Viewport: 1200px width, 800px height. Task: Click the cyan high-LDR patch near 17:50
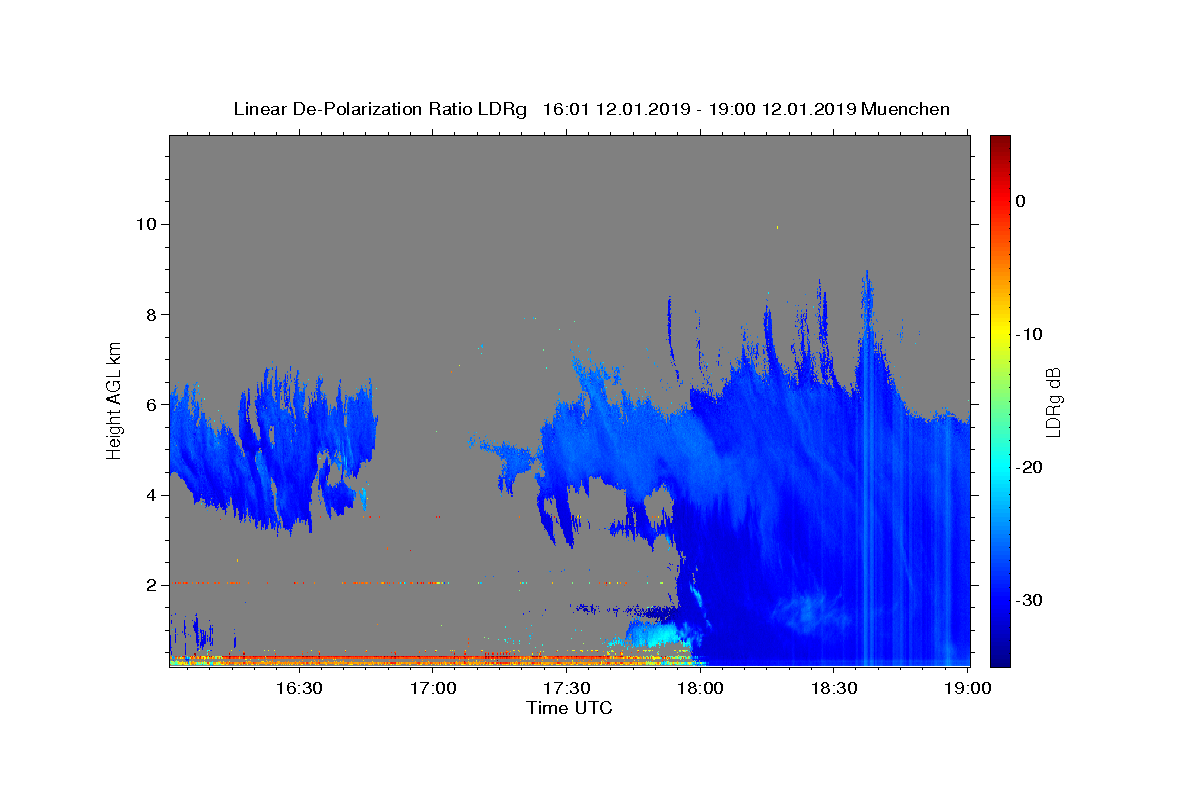tap(660, 634)
